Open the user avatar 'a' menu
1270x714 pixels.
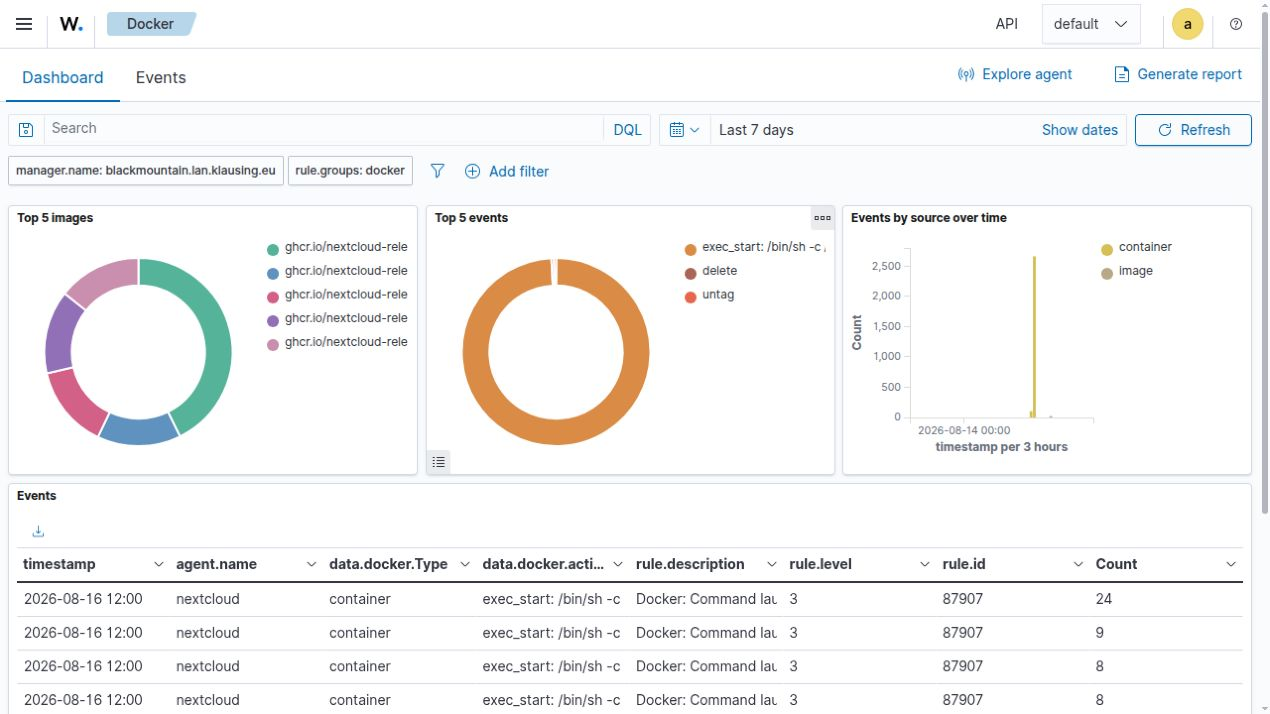tap(1187, 24)
